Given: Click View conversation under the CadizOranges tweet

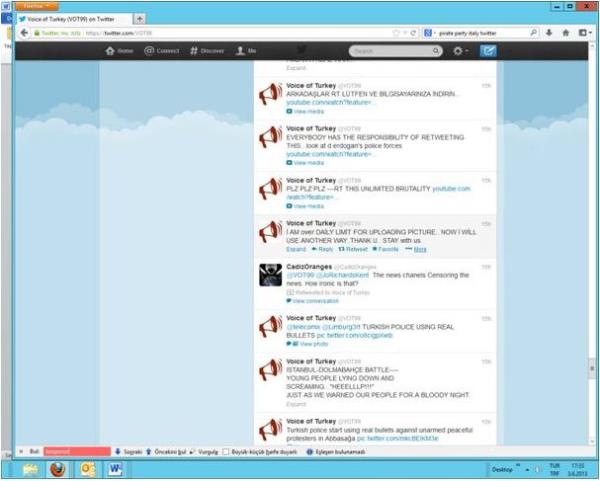Looking at the screenshot, I should click(312, 301).
